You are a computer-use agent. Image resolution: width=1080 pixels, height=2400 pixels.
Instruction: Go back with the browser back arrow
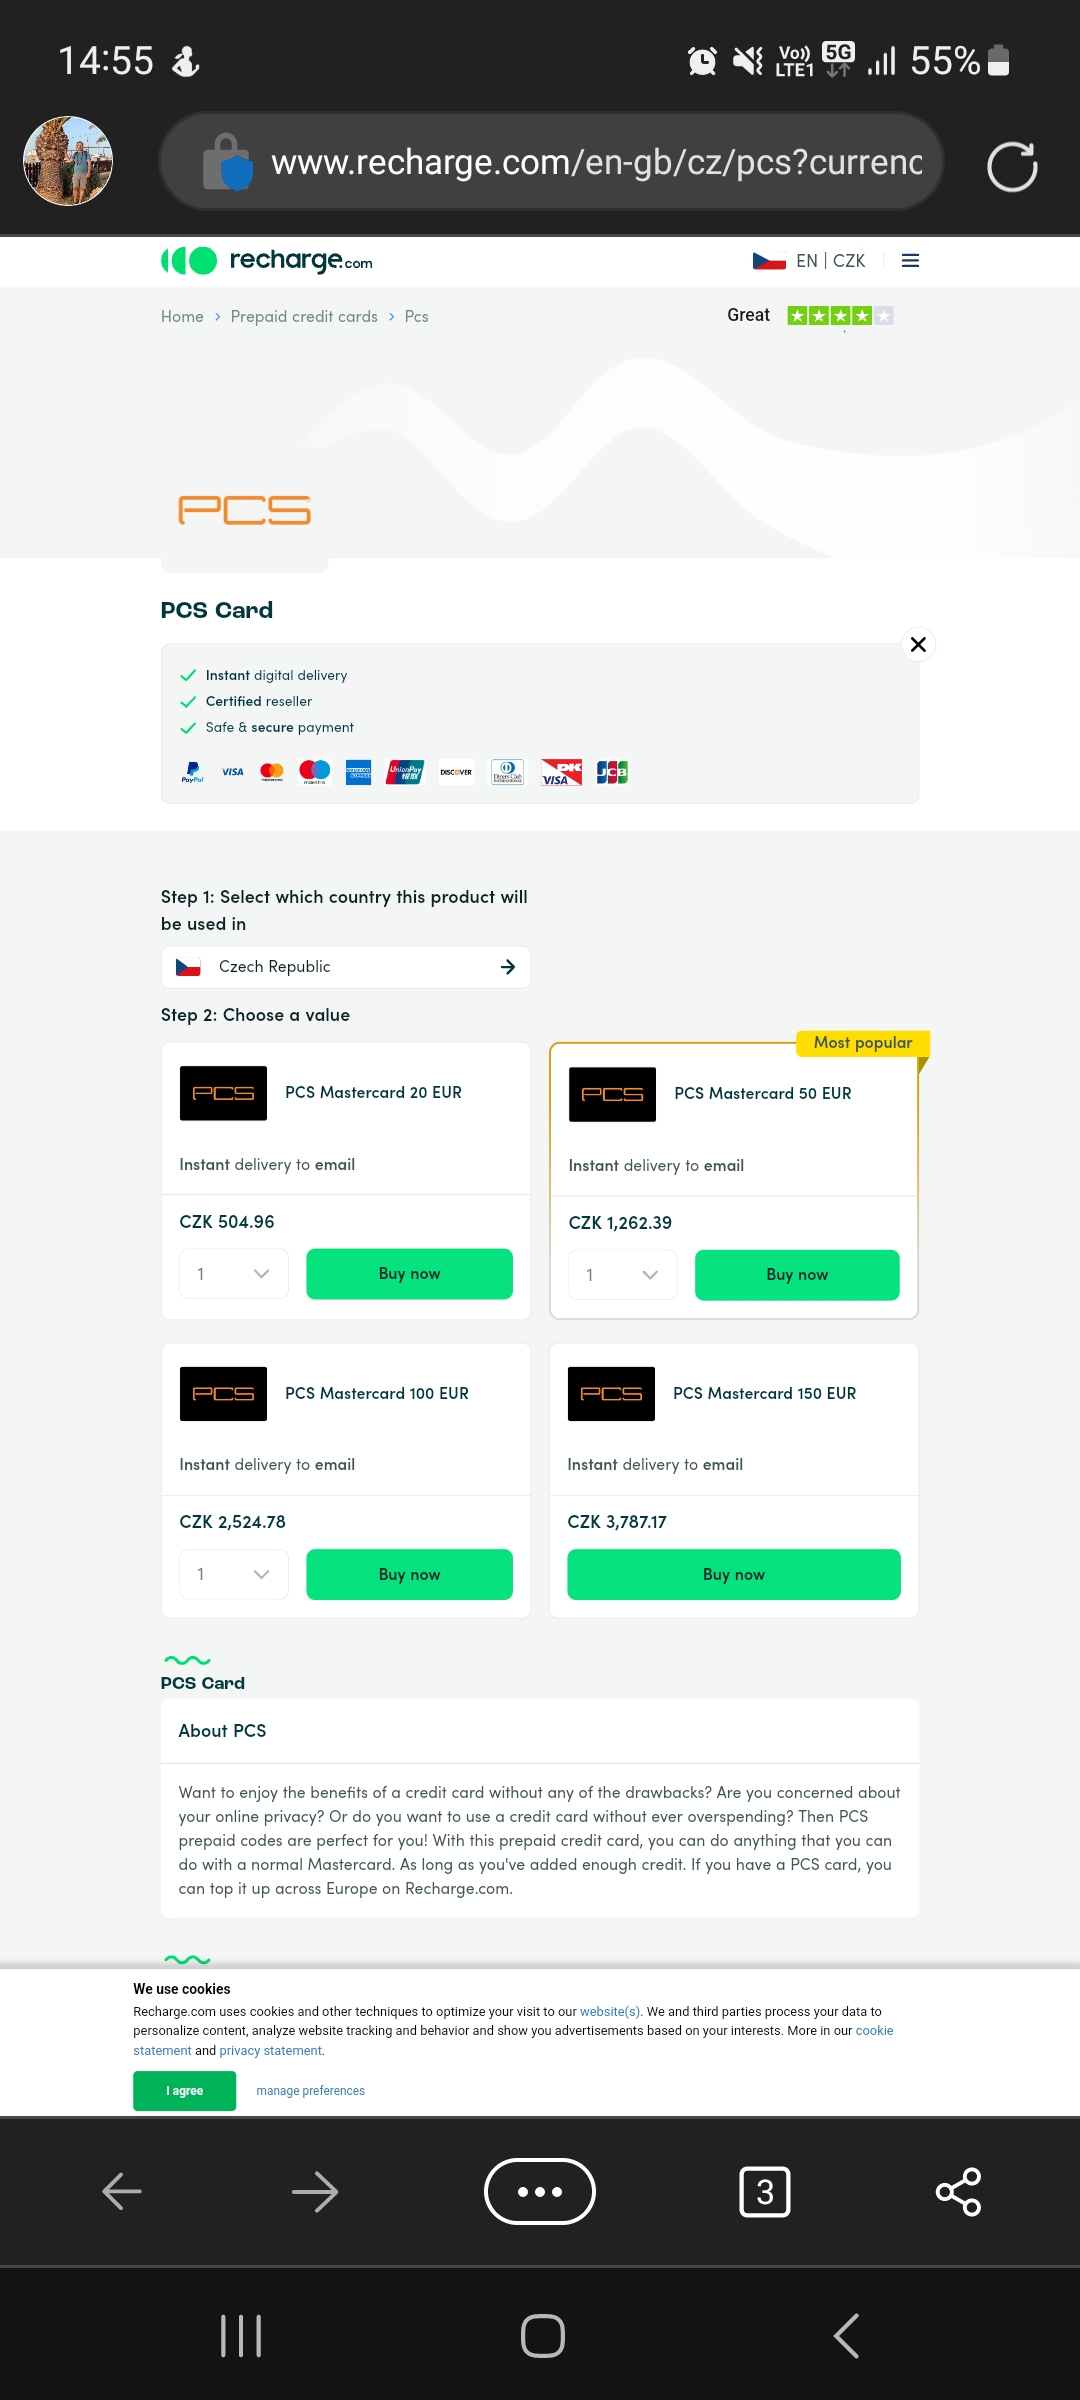point(122,2191)
